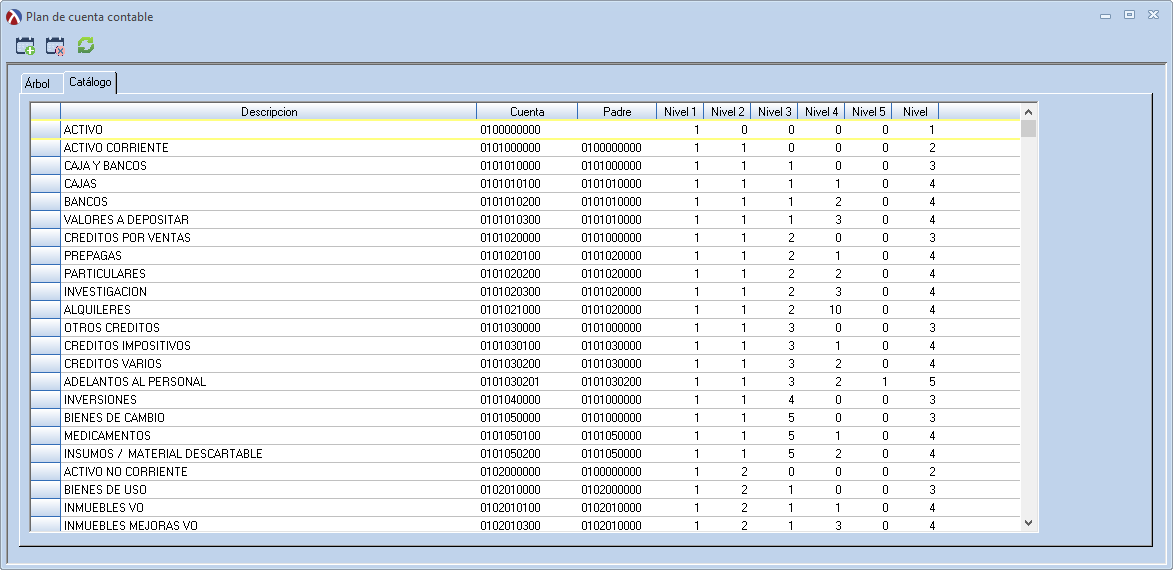Select the ADELANTOS AL PERSONAL row

tap(525, 381)
